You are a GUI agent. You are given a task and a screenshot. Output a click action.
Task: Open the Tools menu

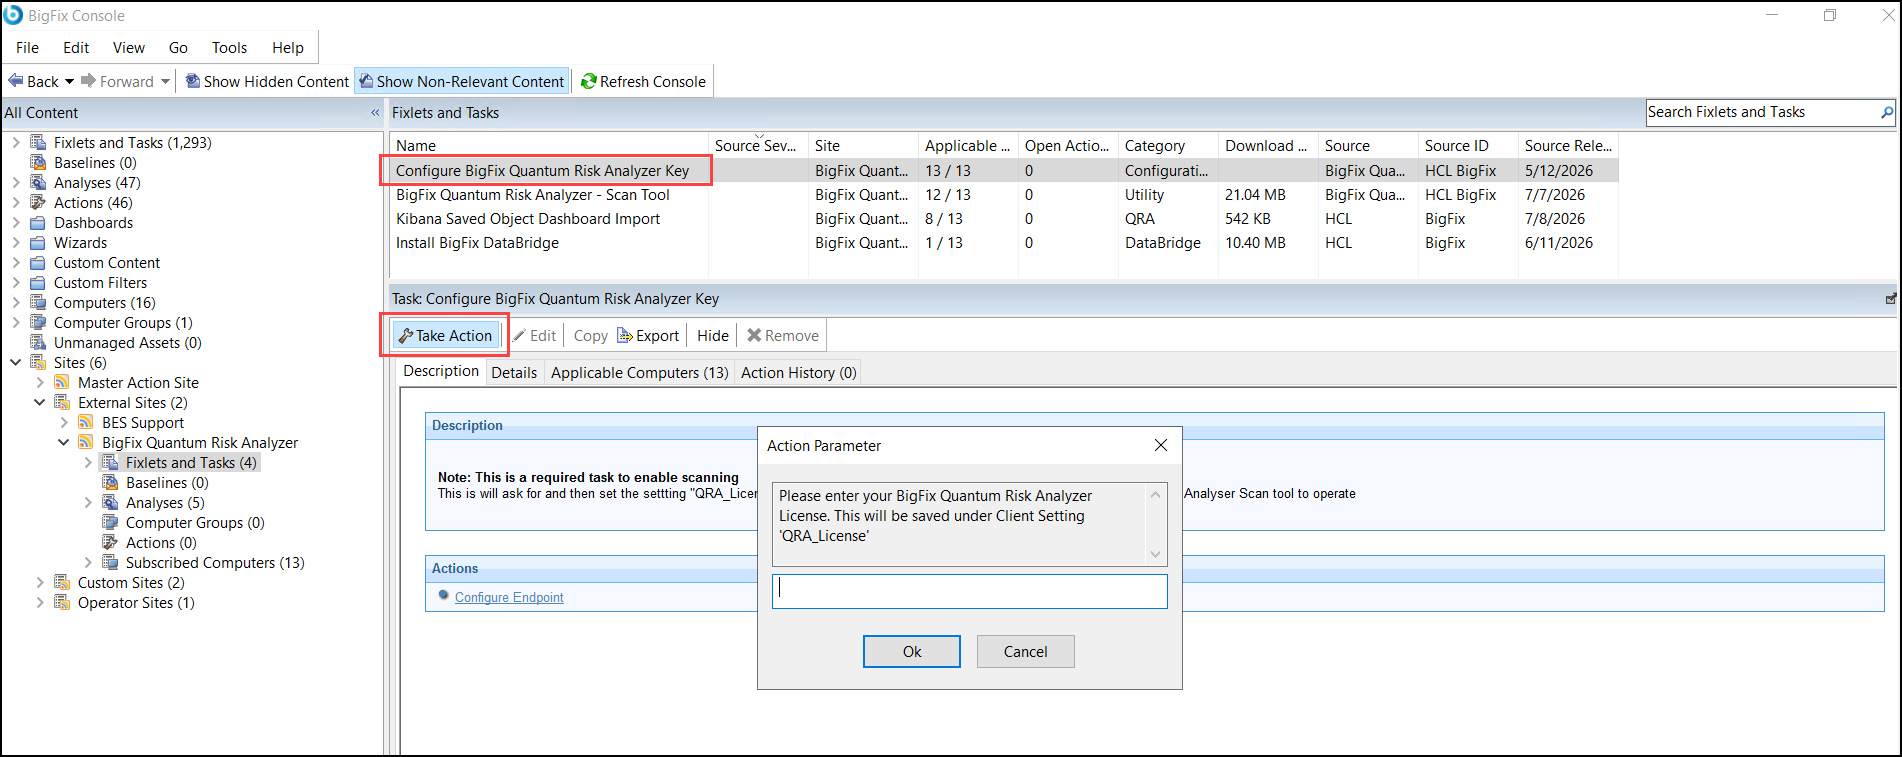tap(229, 47)
